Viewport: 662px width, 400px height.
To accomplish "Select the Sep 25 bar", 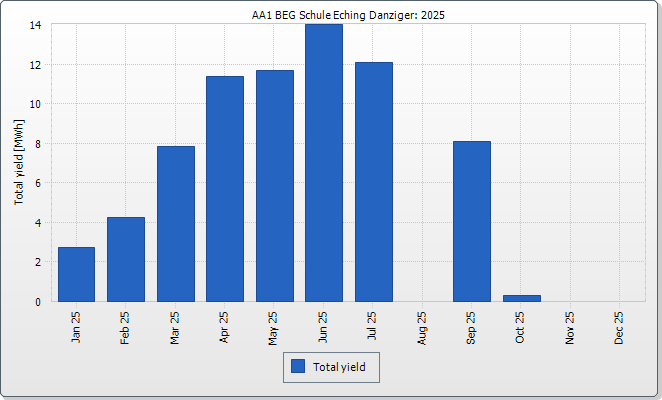I will [x=472, y=221].
